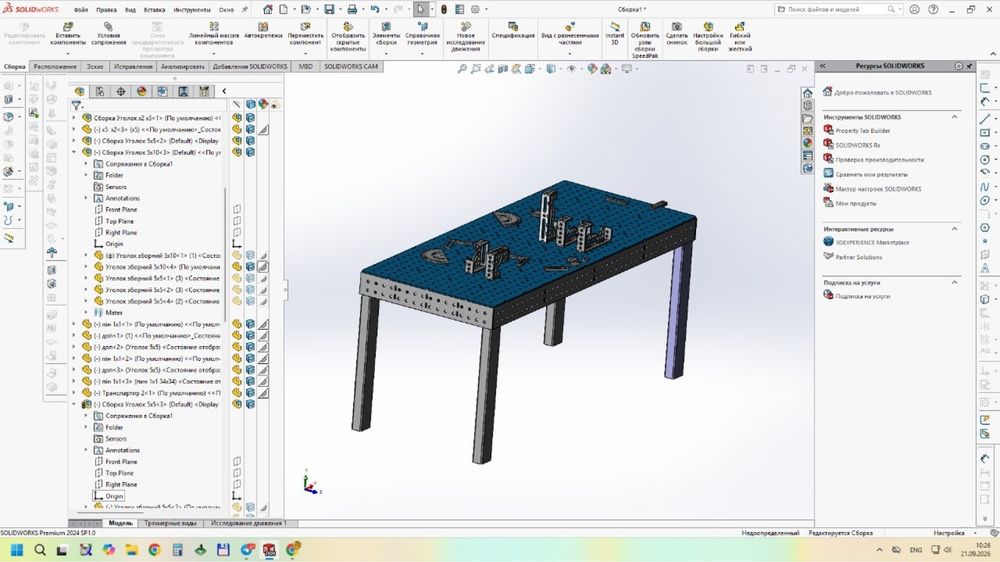1000x562 pixels.
Task: Click Гибкий или жесткий tool
Action: (x=740, y=37)
